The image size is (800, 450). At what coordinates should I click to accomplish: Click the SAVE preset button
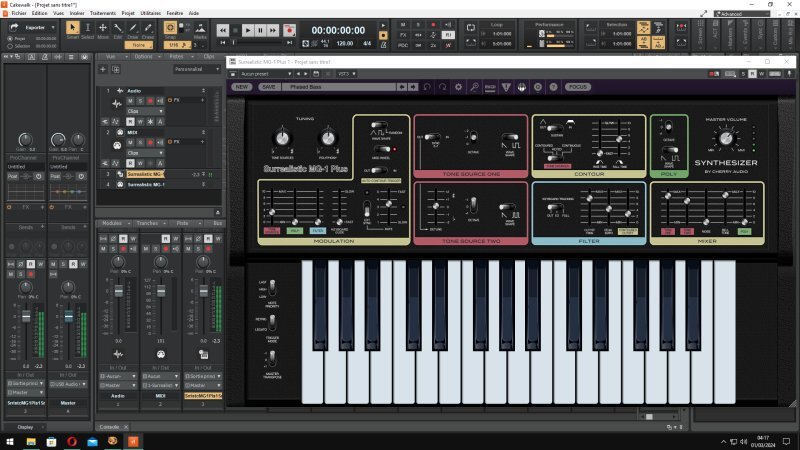pyautogui.click(x=269, y=87)
